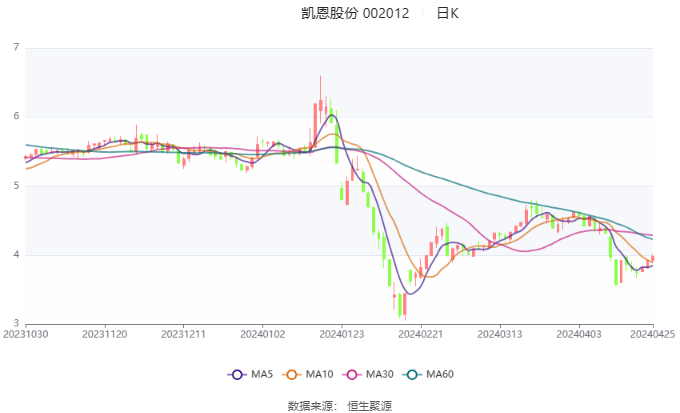
Task: Select the 20231211 date label
Action: (183, 334)
